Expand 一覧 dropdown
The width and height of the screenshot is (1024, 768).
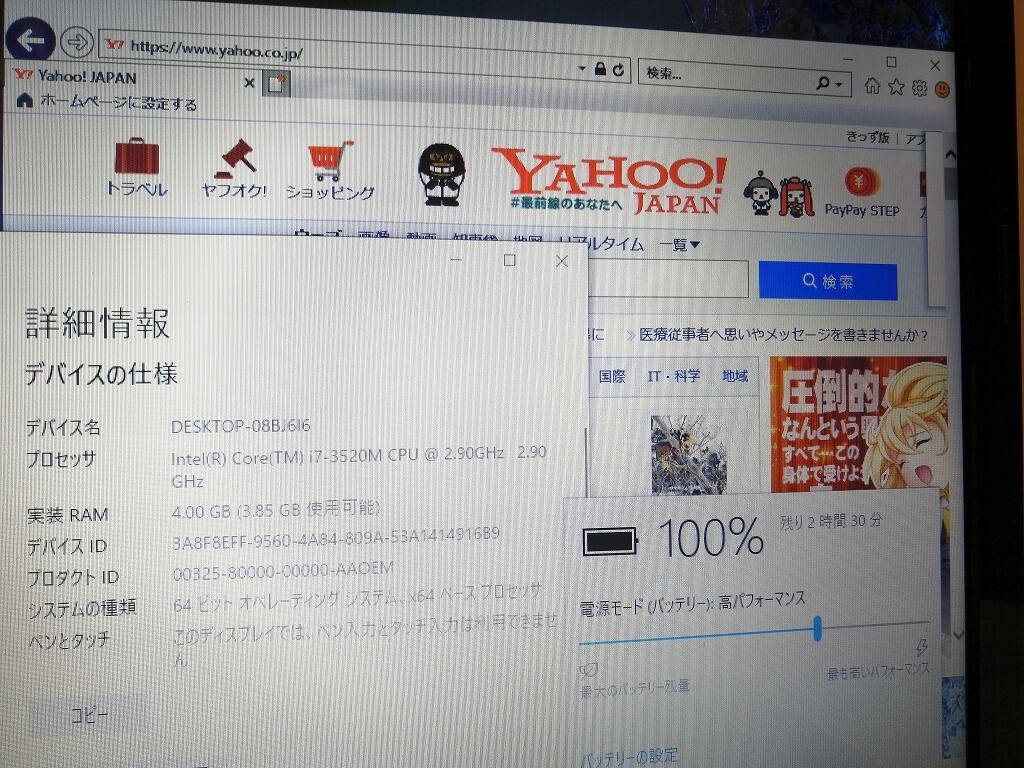pos(679,245)
